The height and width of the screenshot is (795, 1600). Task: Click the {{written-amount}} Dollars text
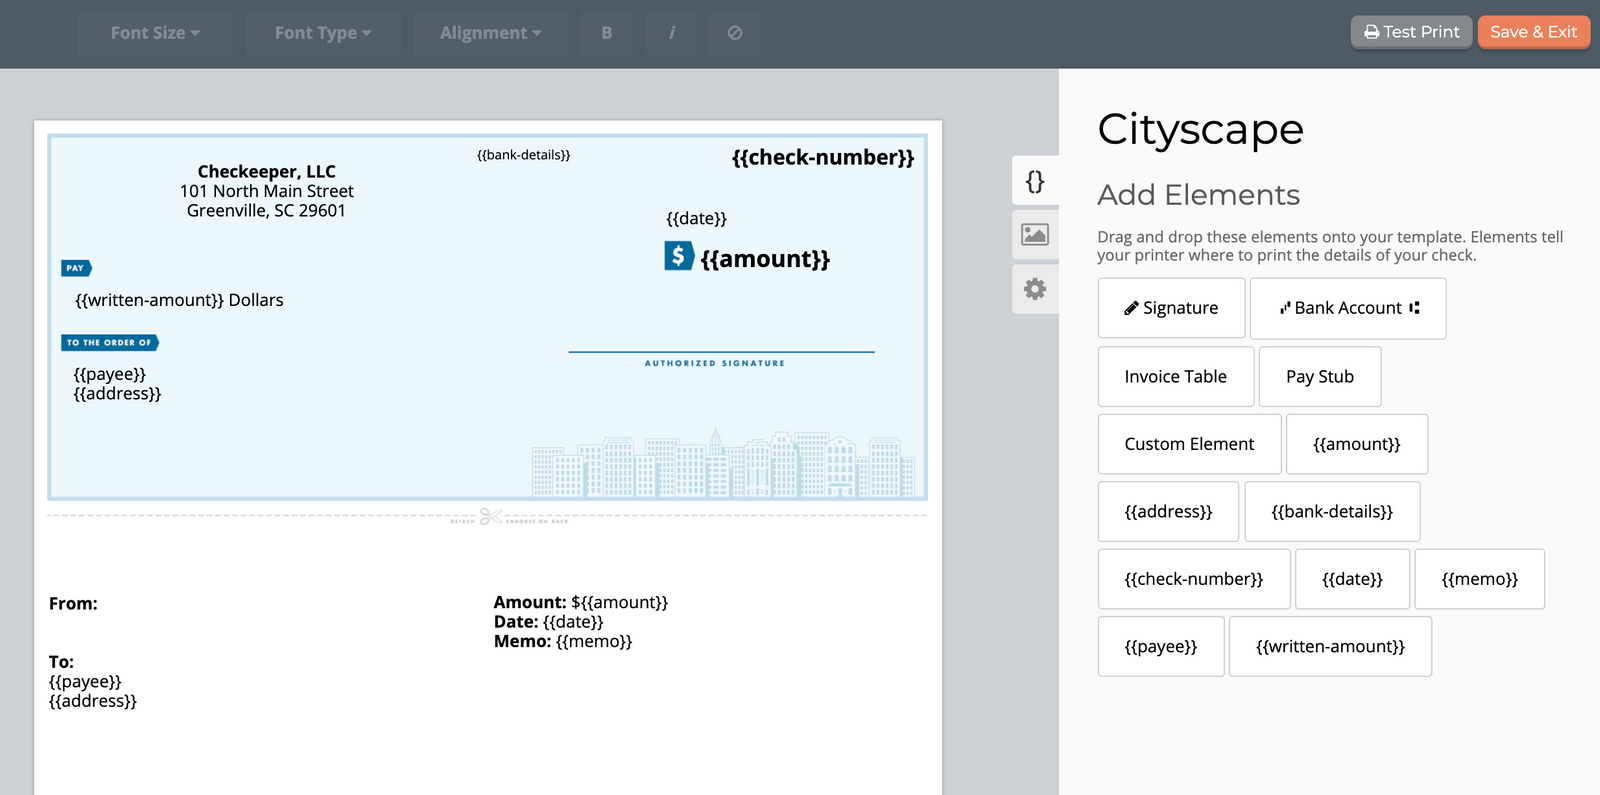(180, 300)
